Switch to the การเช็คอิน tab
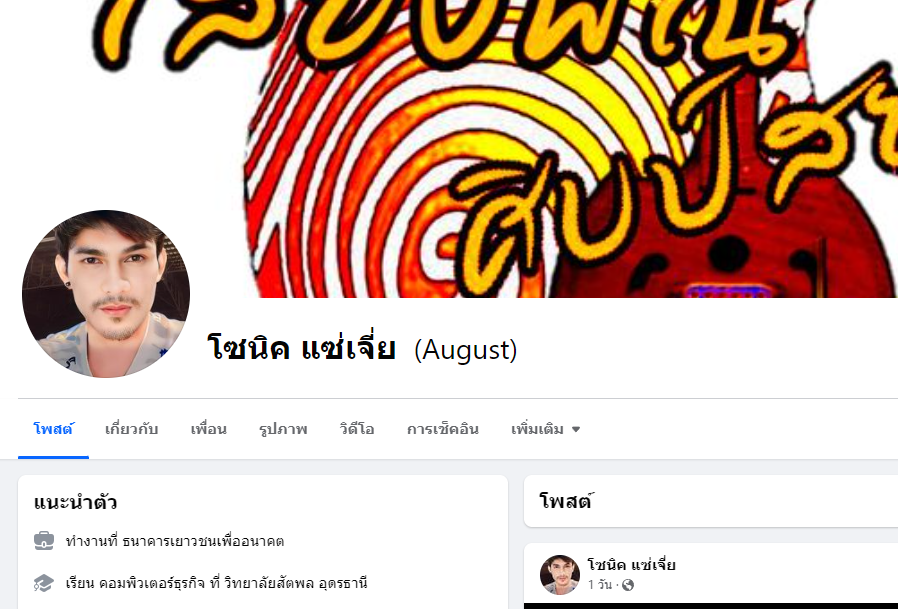Viewport: 898px width, 609px height. point(443,429)
